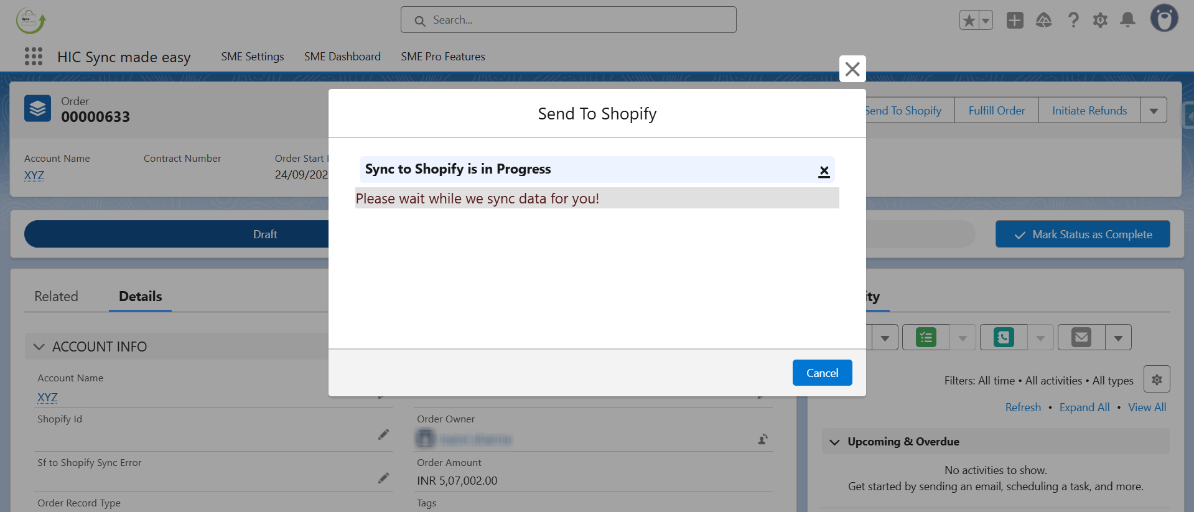Click the Fulfill Order button
This screenshot has width=1194, height=512.
pyautogui.click(x=996, y=111)
